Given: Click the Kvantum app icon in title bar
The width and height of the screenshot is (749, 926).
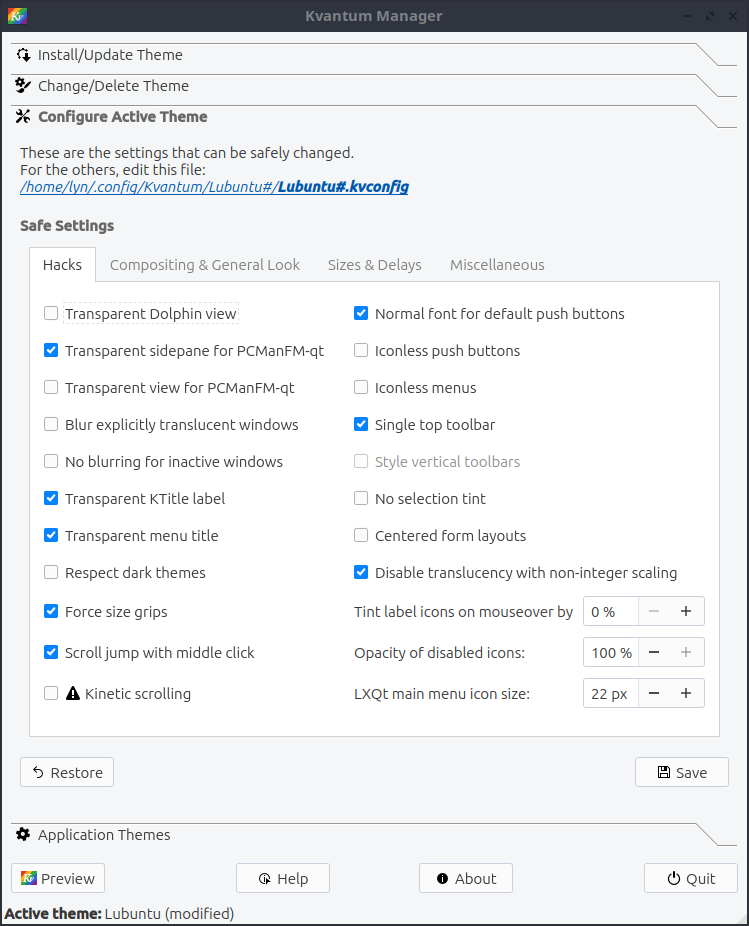Looking at the screenshot, I should point(17,16).
